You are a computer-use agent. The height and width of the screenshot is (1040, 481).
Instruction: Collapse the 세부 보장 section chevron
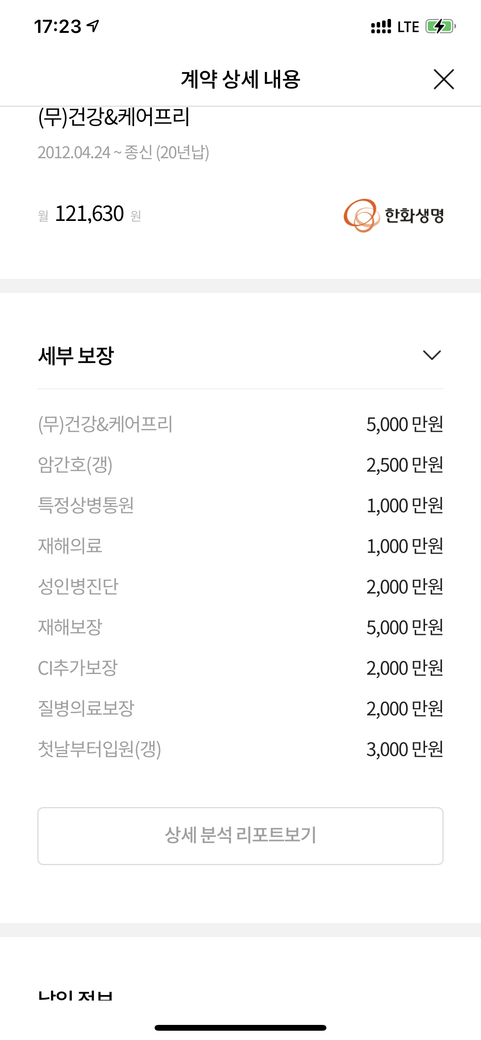(x=432, y=356)
